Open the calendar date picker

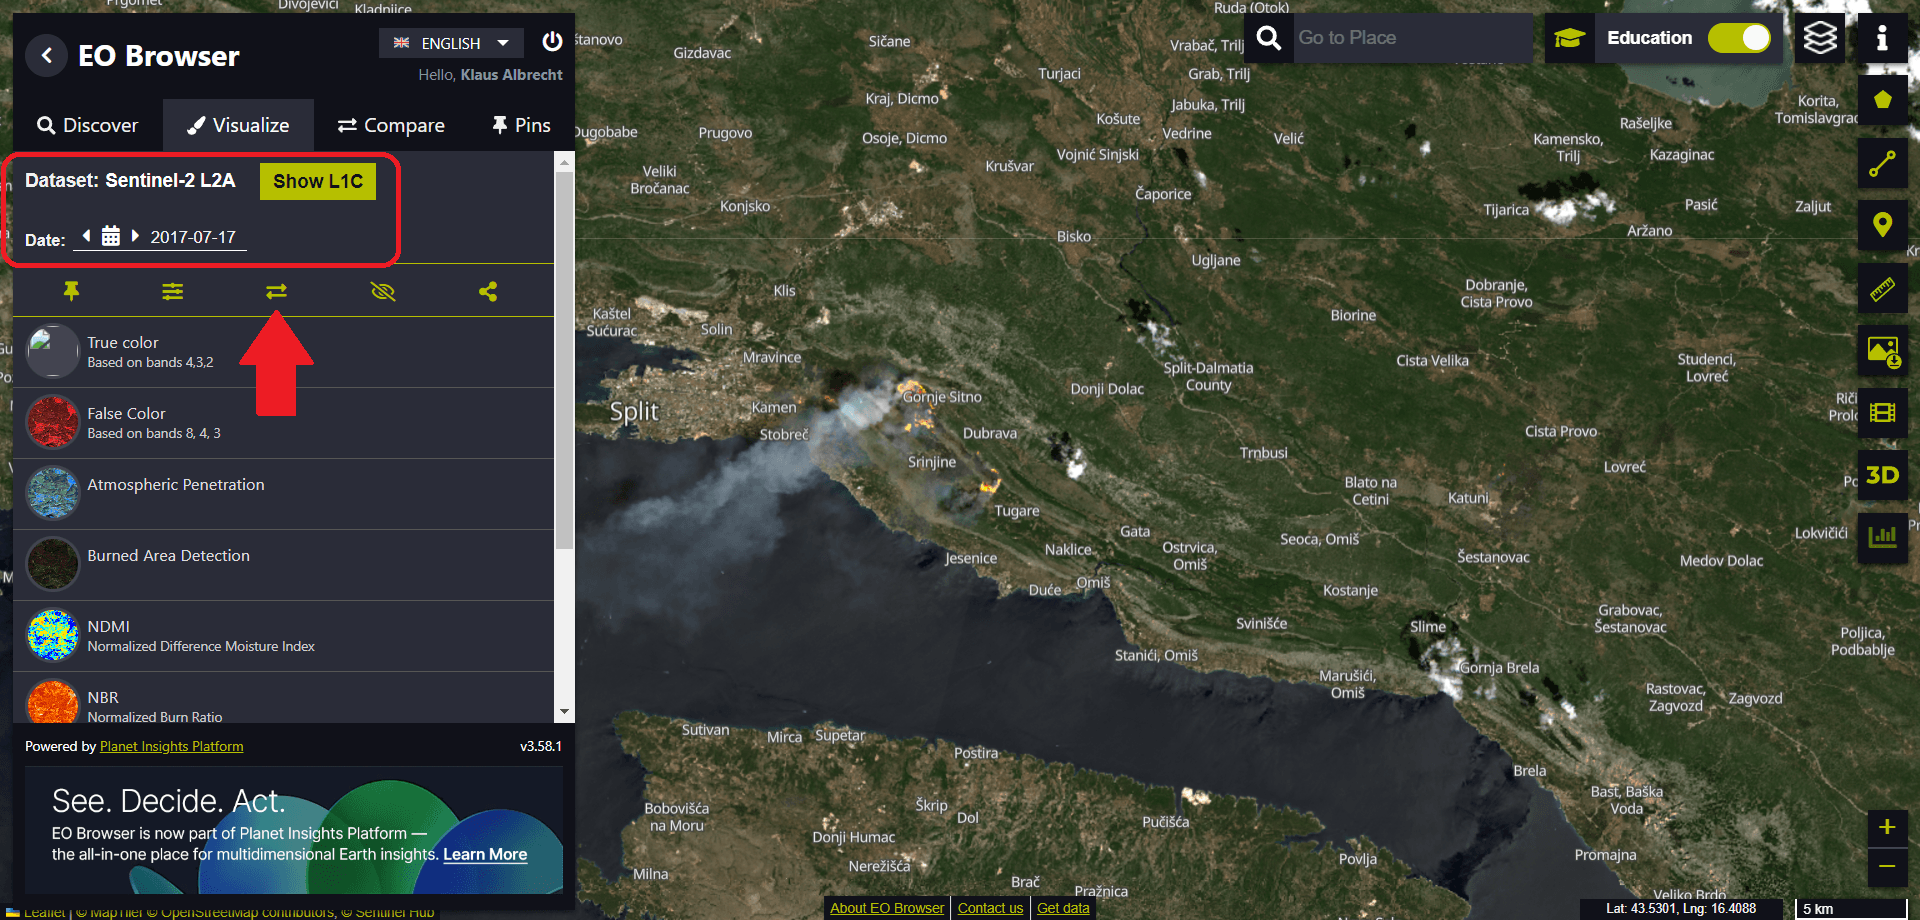111,236
